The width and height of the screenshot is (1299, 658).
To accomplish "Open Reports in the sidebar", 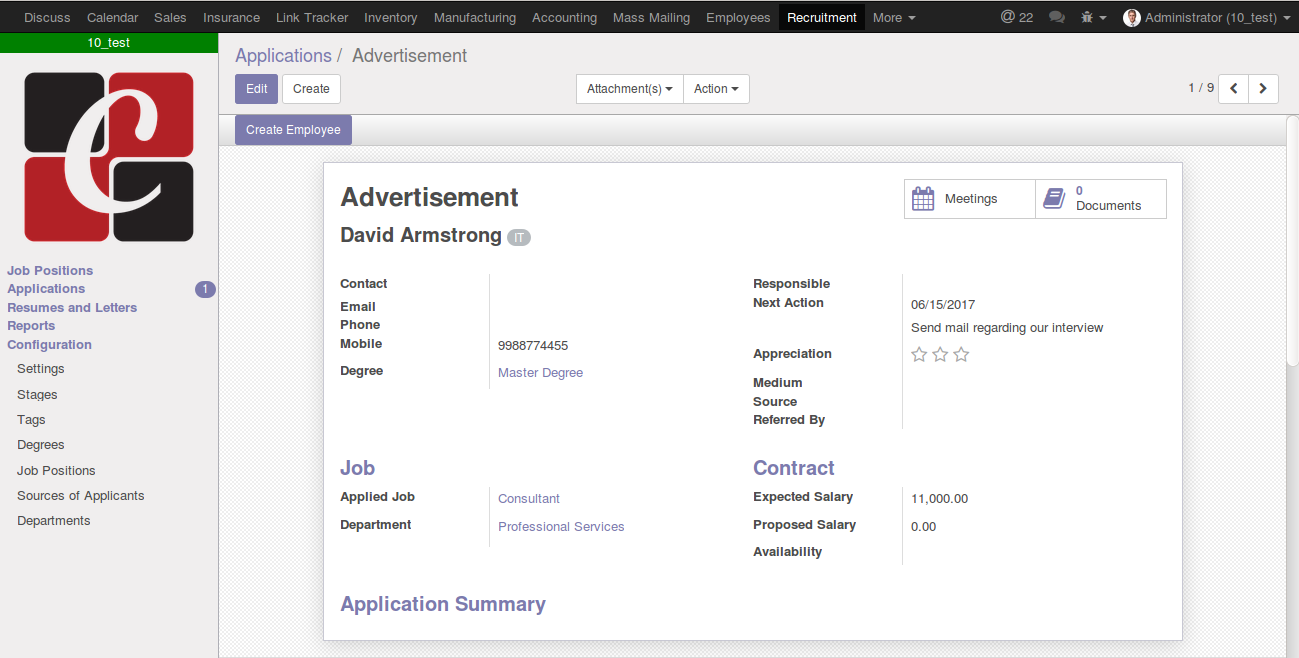I will click(x=31, y=326).
